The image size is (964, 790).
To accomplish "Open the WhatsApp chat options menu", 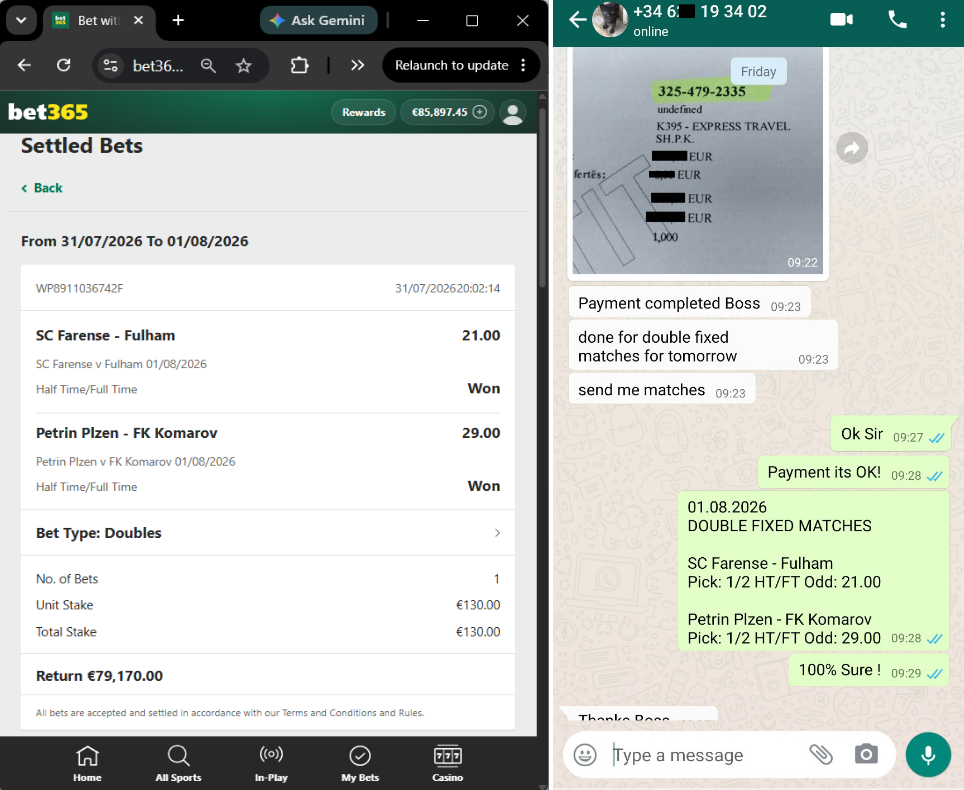I will [942, 20].
